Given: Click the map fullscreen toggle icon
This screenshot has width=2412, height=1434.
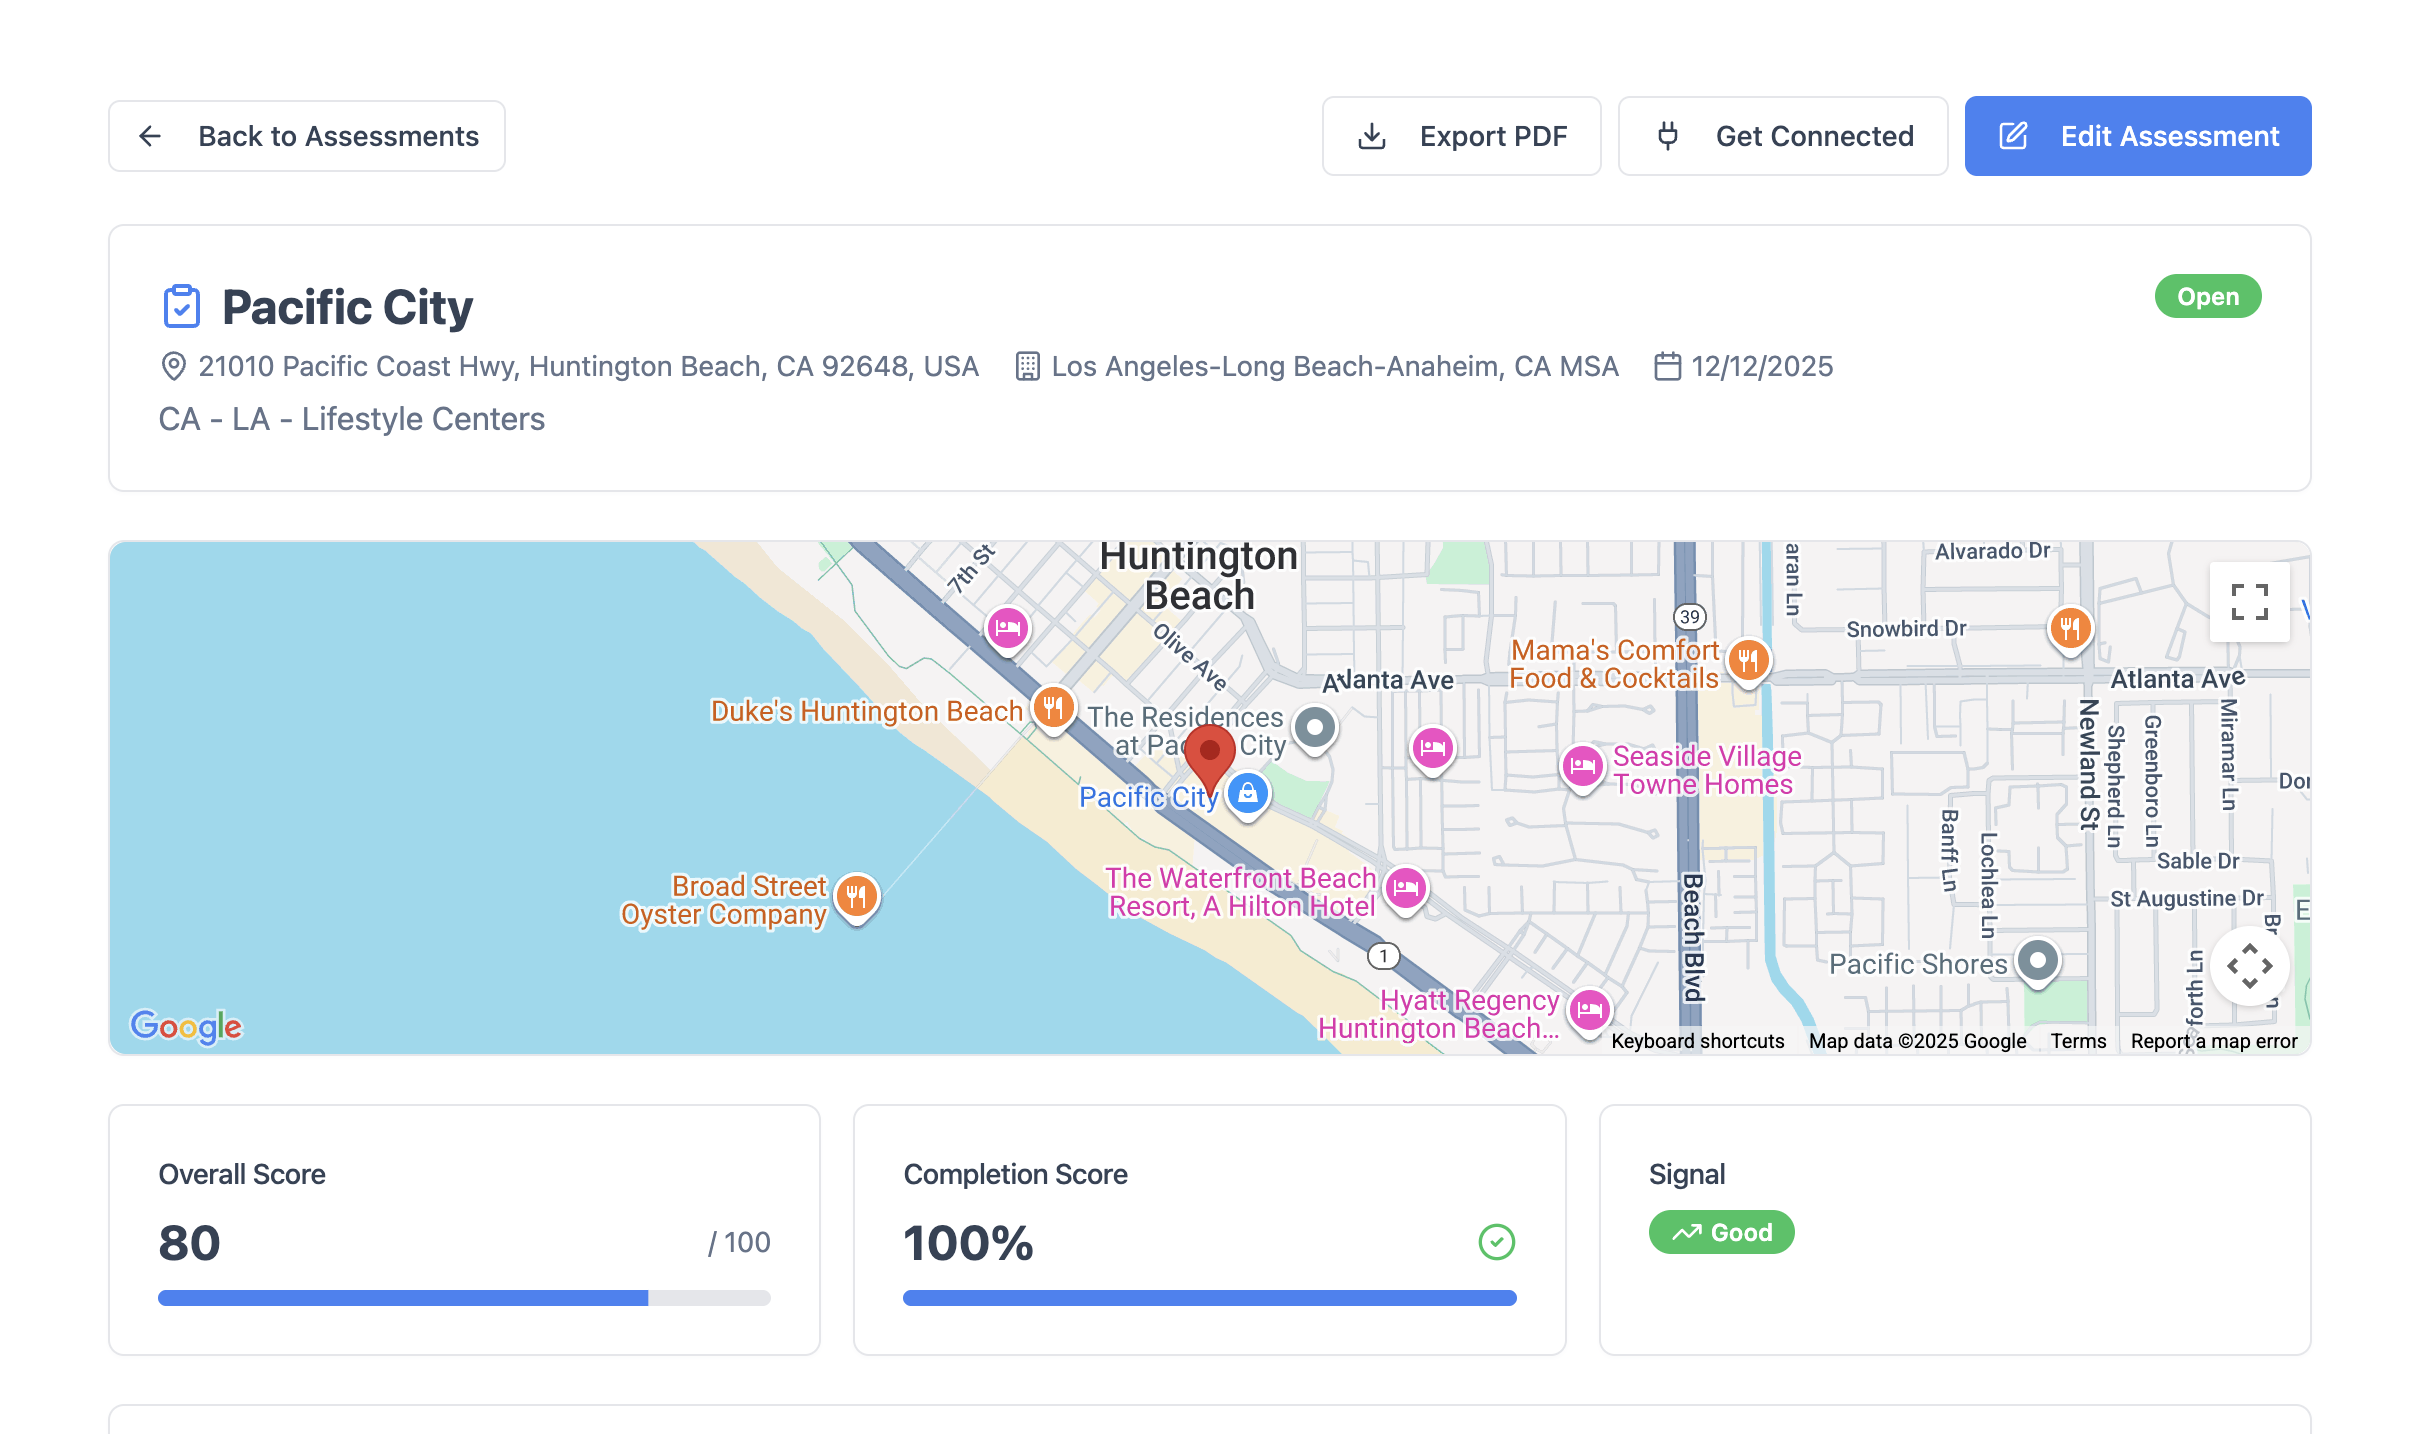Looking at the screenshot, I should (2249, 601).
